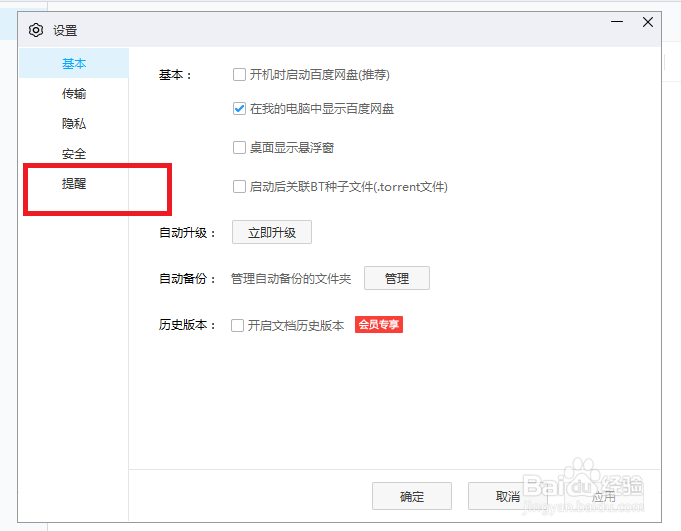The image size is (681, 531).
Task: Select the 安全 settings tab
Action: tap(74, 154)
